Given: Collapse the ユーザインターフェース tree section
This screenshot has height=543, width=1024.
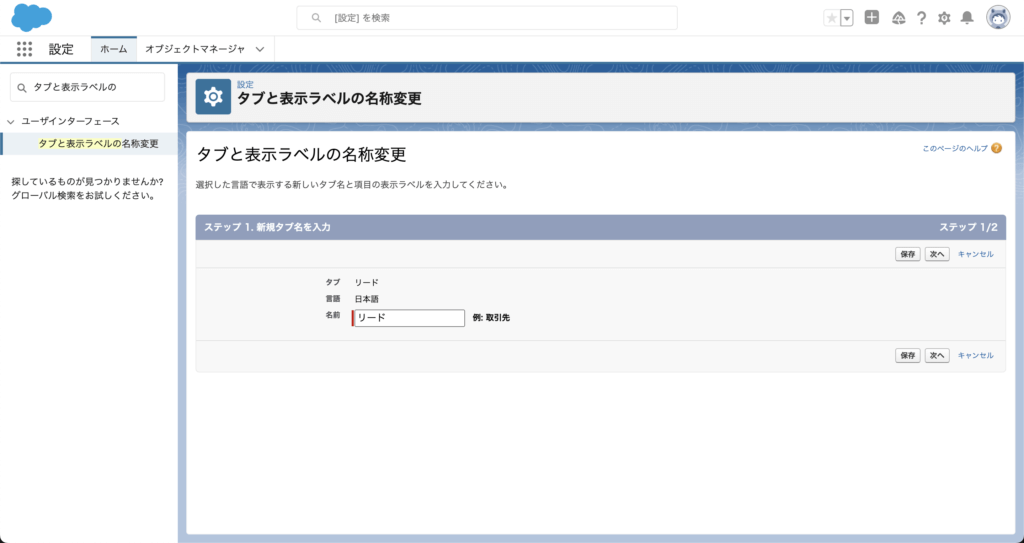Looking at the screenshot, I should click(10, 122).
